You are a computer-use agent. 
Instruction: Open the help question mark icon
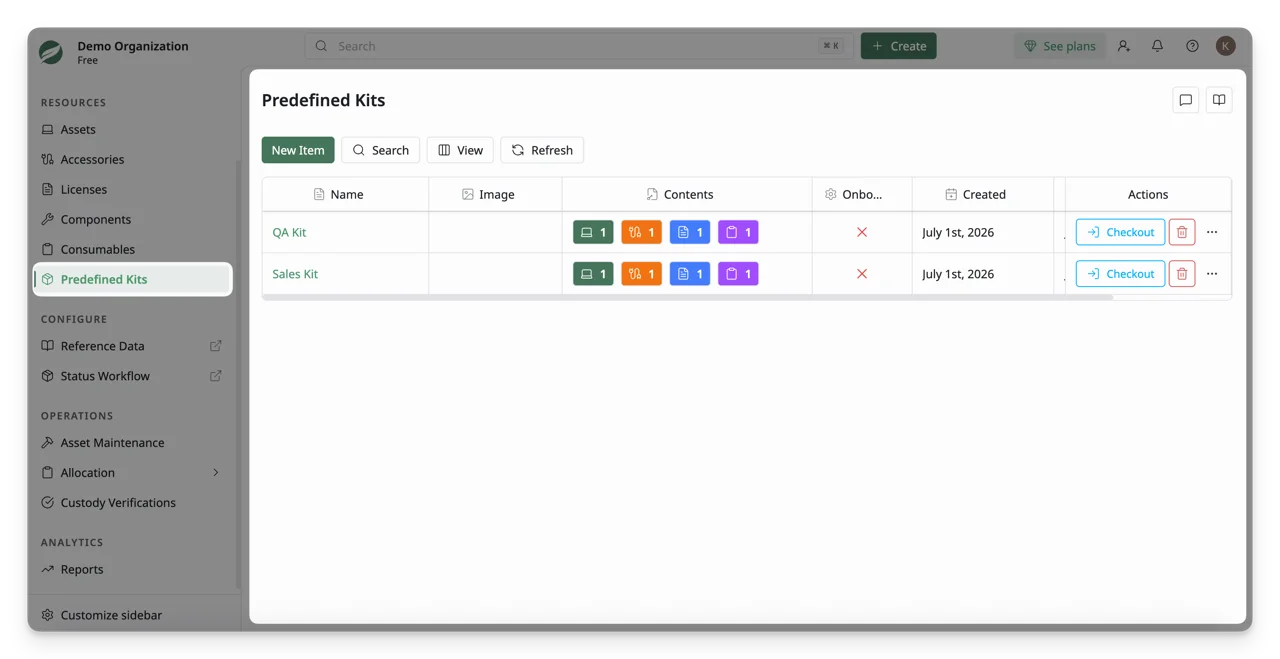coord(1192,46)
